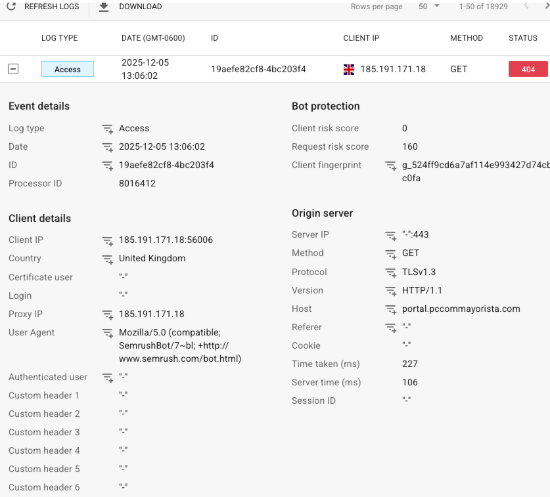Click row ID 19aefe82cf8-4bc203f4 in table
The width and height of the screenshot is (550, 497).
(x=258, y=69)
